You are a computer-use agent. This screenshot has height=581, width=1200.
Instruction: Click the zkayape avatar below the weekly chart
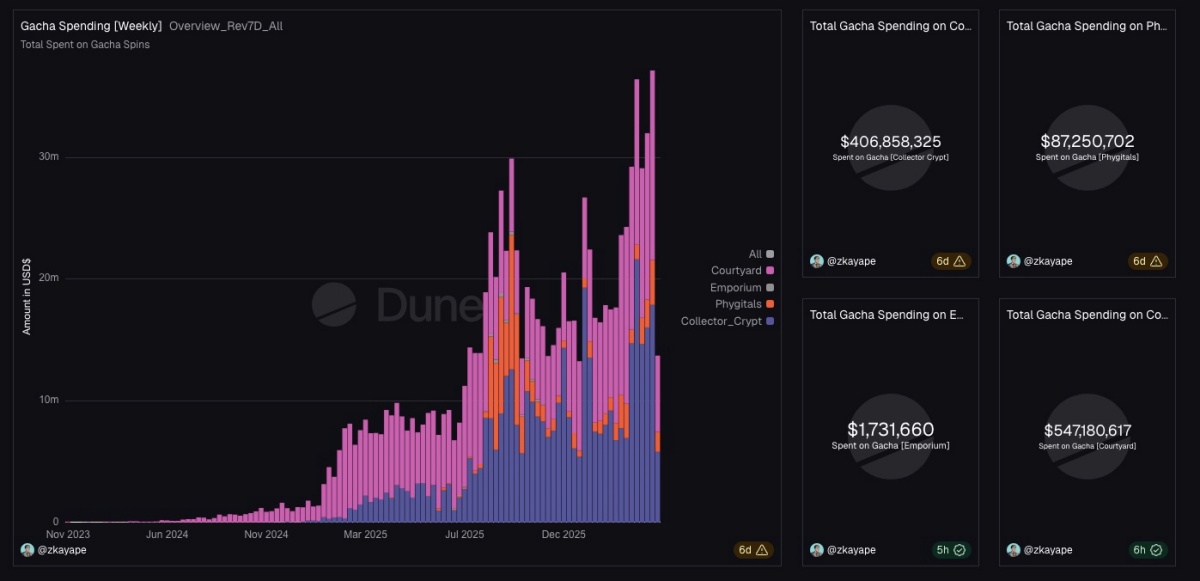click(27, 550)
